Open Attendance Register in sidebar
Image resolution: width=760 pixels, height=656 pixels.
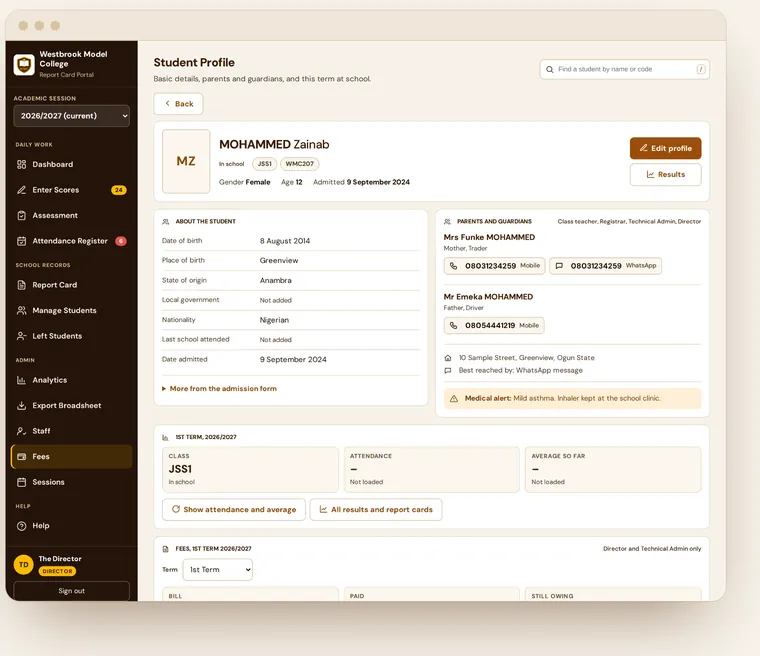tap(71, 241)
